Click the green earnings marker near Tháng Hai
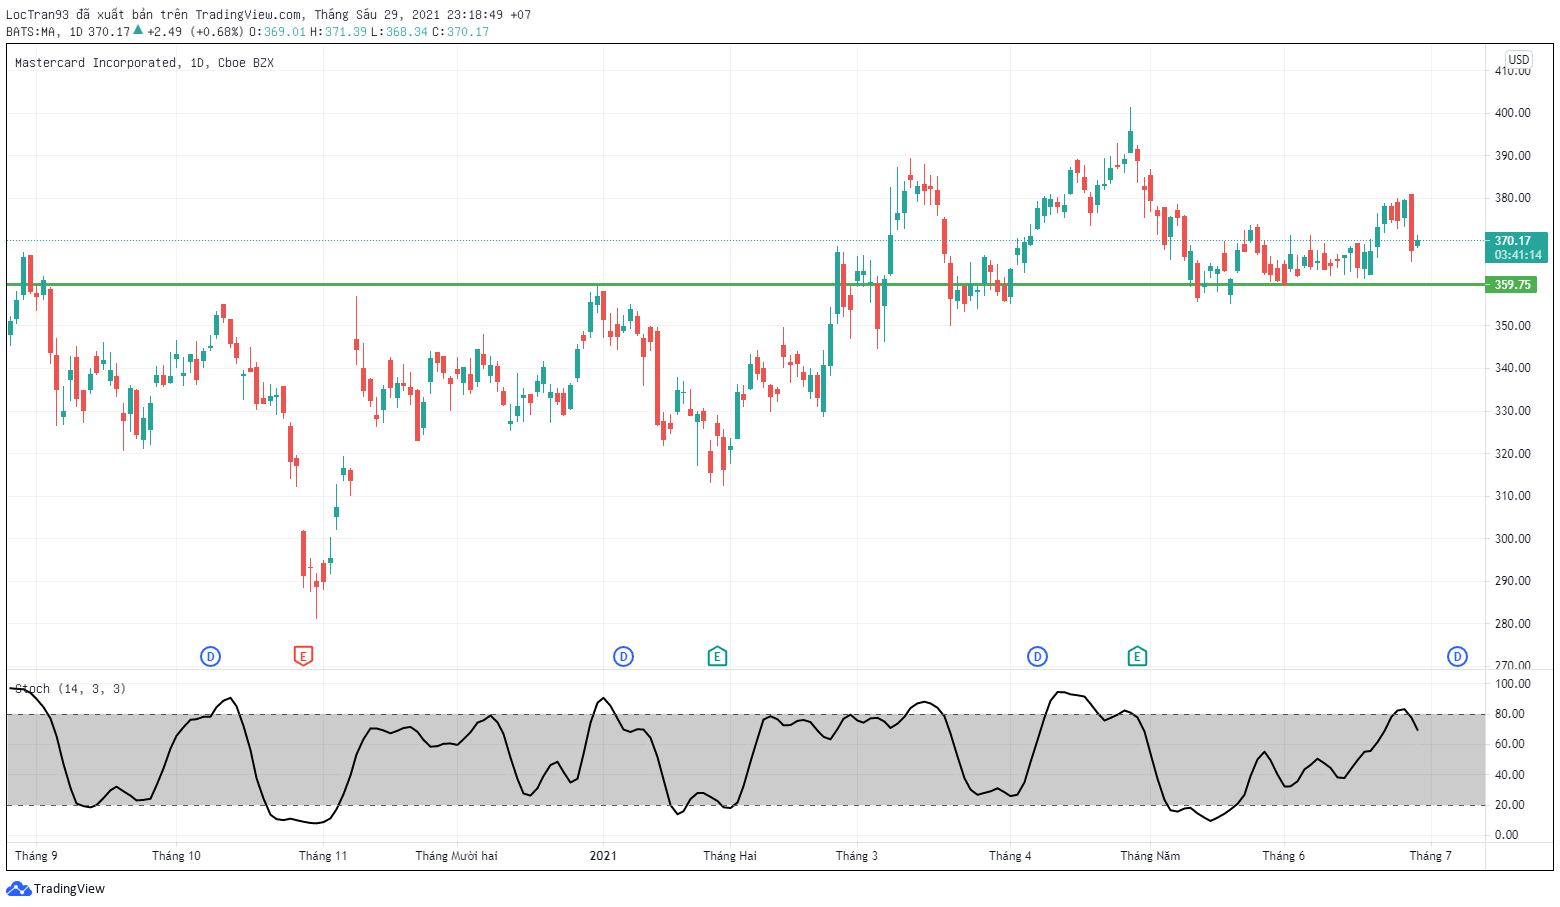Viewport: 1560px width, 907px height. point(717,656)
